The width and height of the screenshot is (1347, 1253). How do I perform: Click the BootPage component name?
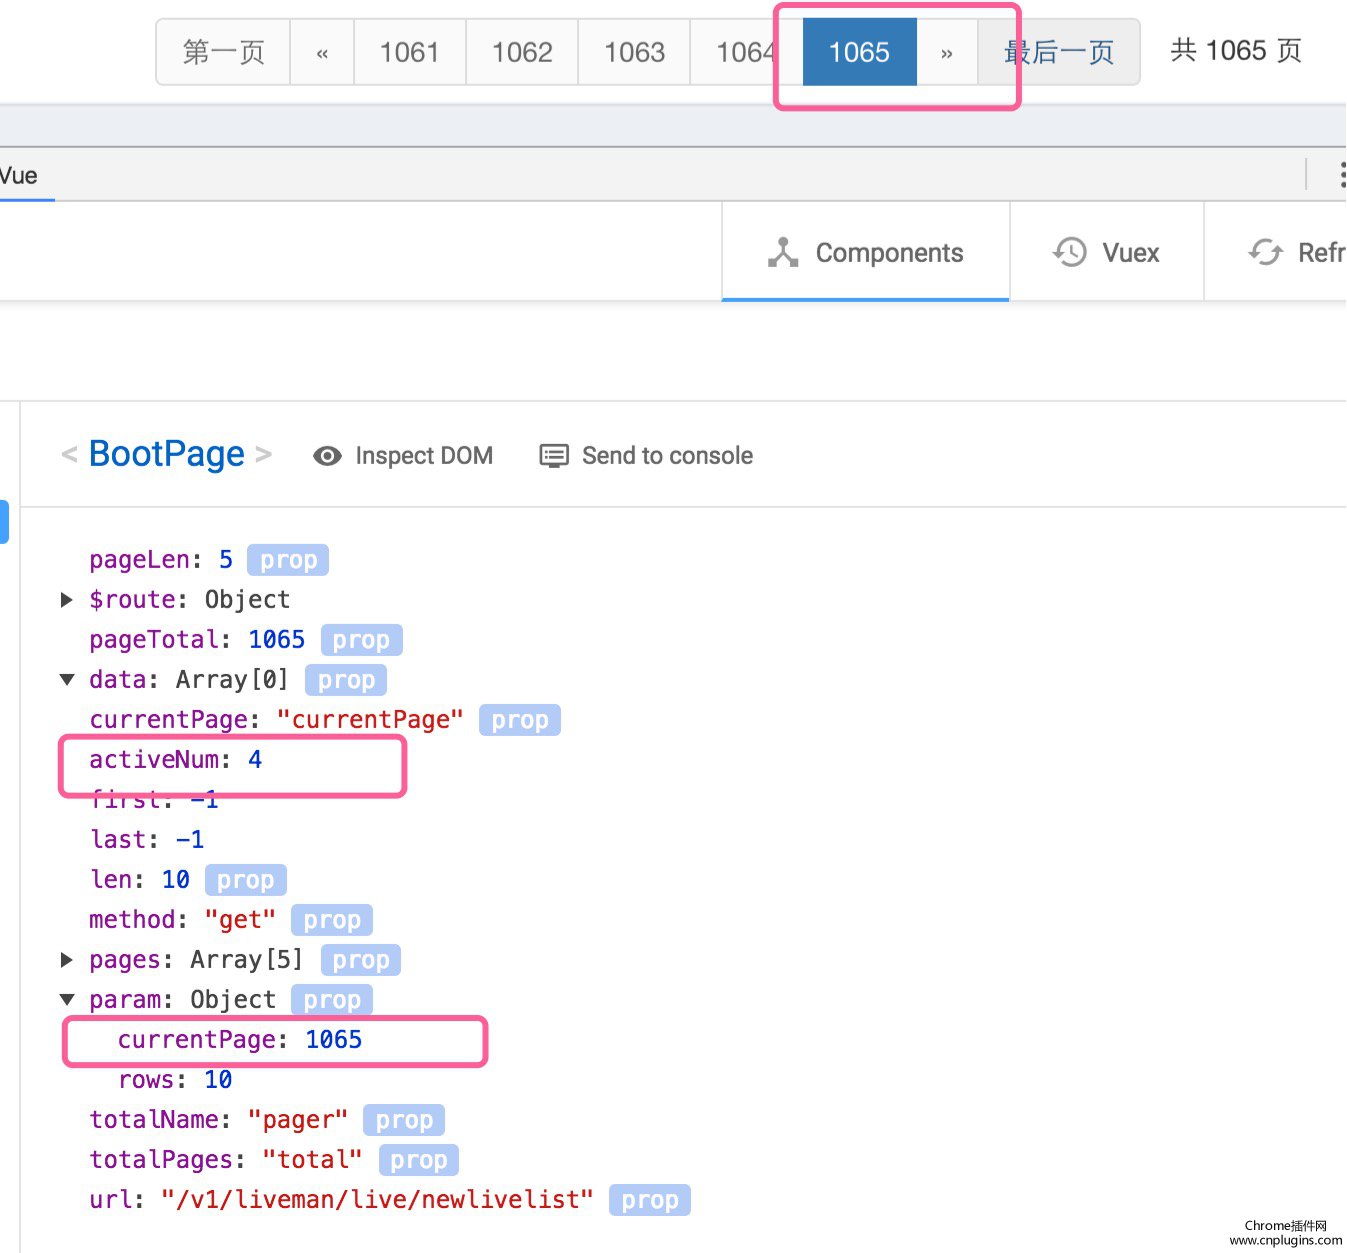(167, 454)
